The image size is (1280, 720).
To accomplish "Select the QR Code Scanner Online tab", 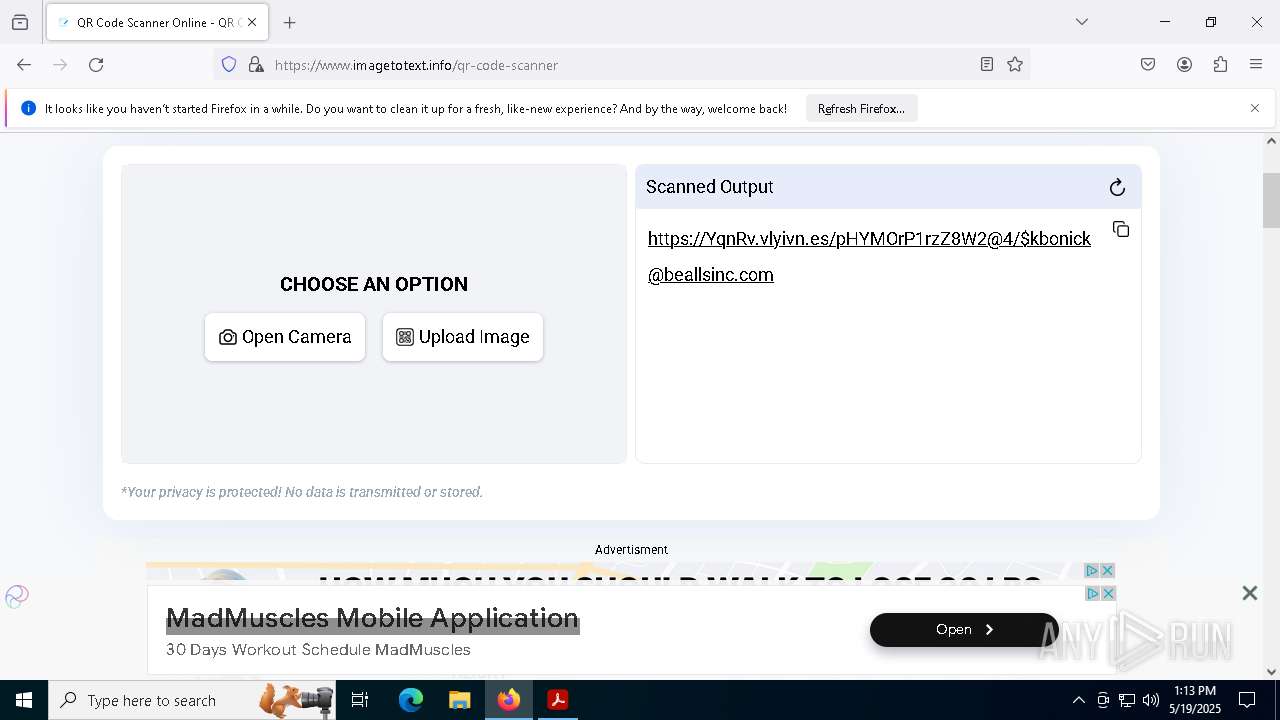I will [x=157, y=22].
